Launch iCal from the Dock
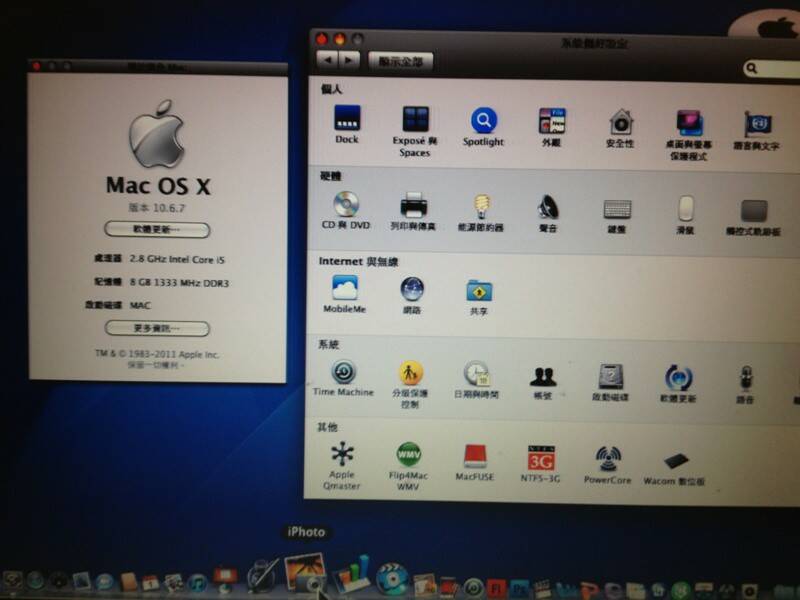This screenshot has width=800, height=600. pyautogui.click(x=151, y=583)
